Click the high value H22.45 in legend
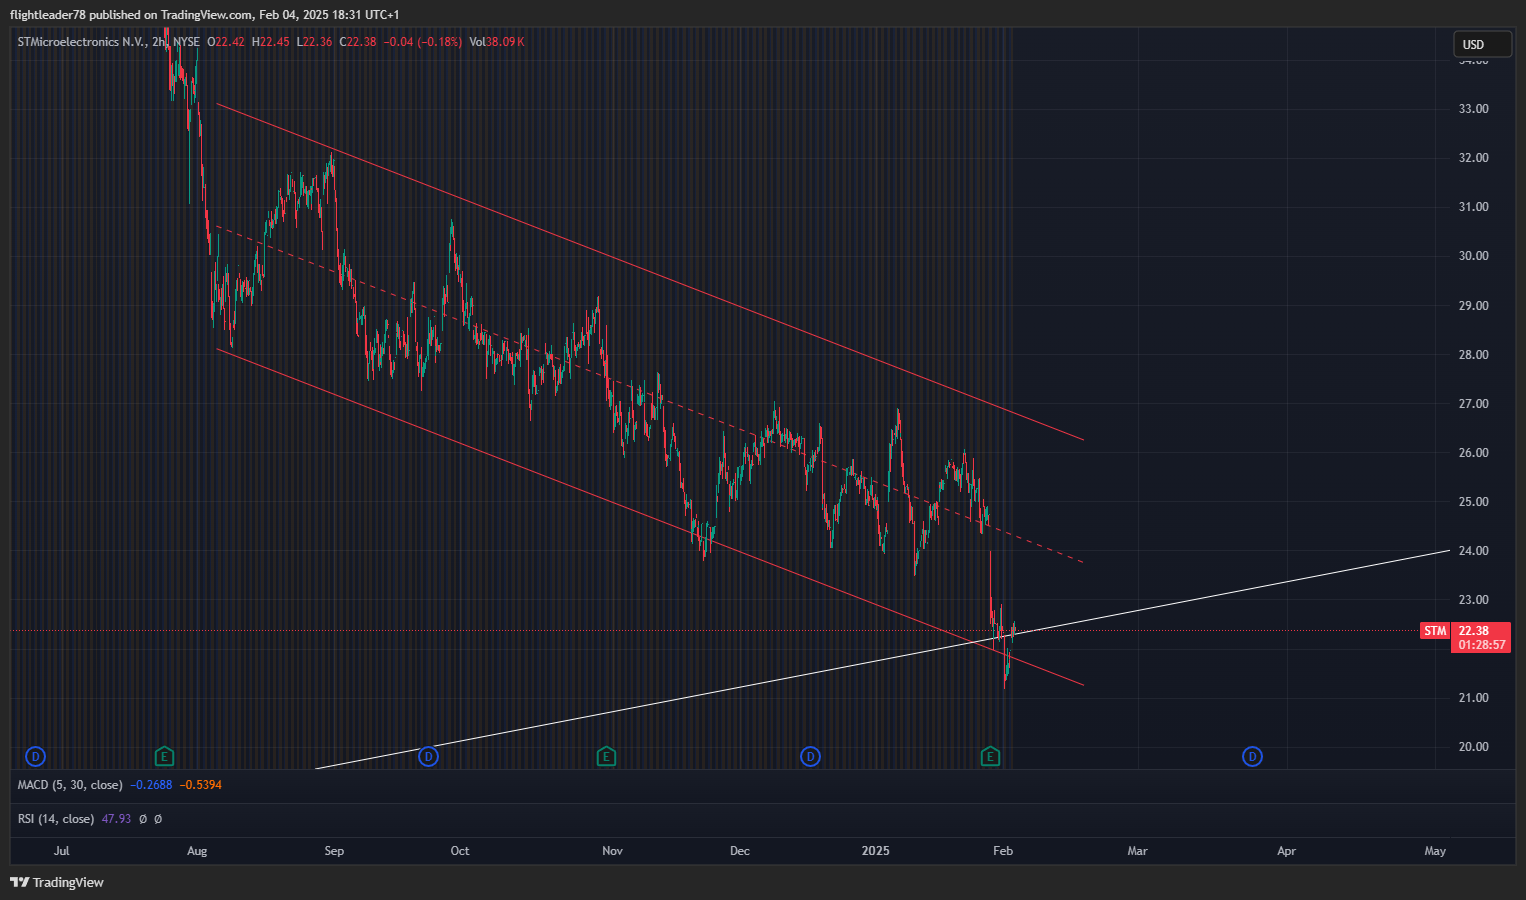 [x=271, y=42]
